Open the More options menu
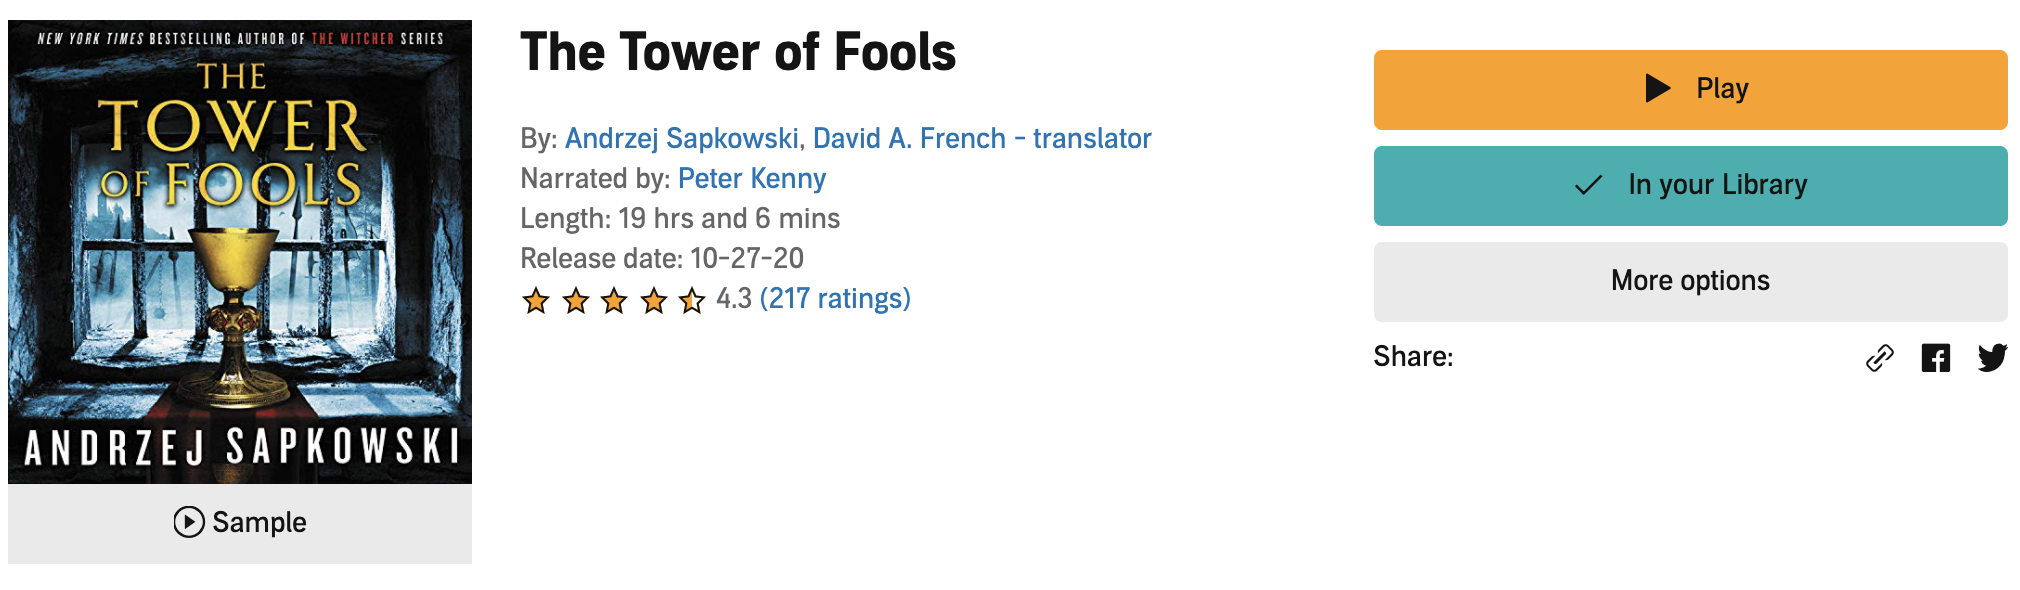2020x590 pixels. [1690, 281]
